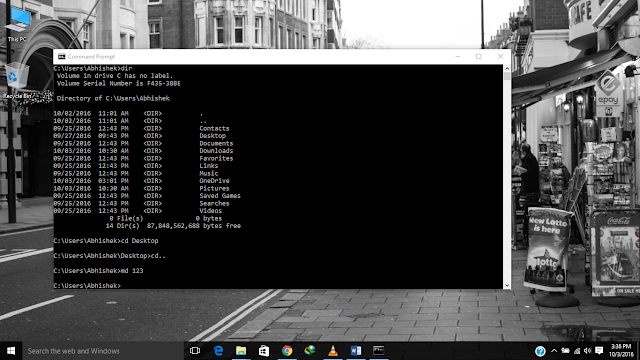Minimize the Command Prompt window
Image resolution: width=640 pixels, height=360 pixels.
[458, 57]
